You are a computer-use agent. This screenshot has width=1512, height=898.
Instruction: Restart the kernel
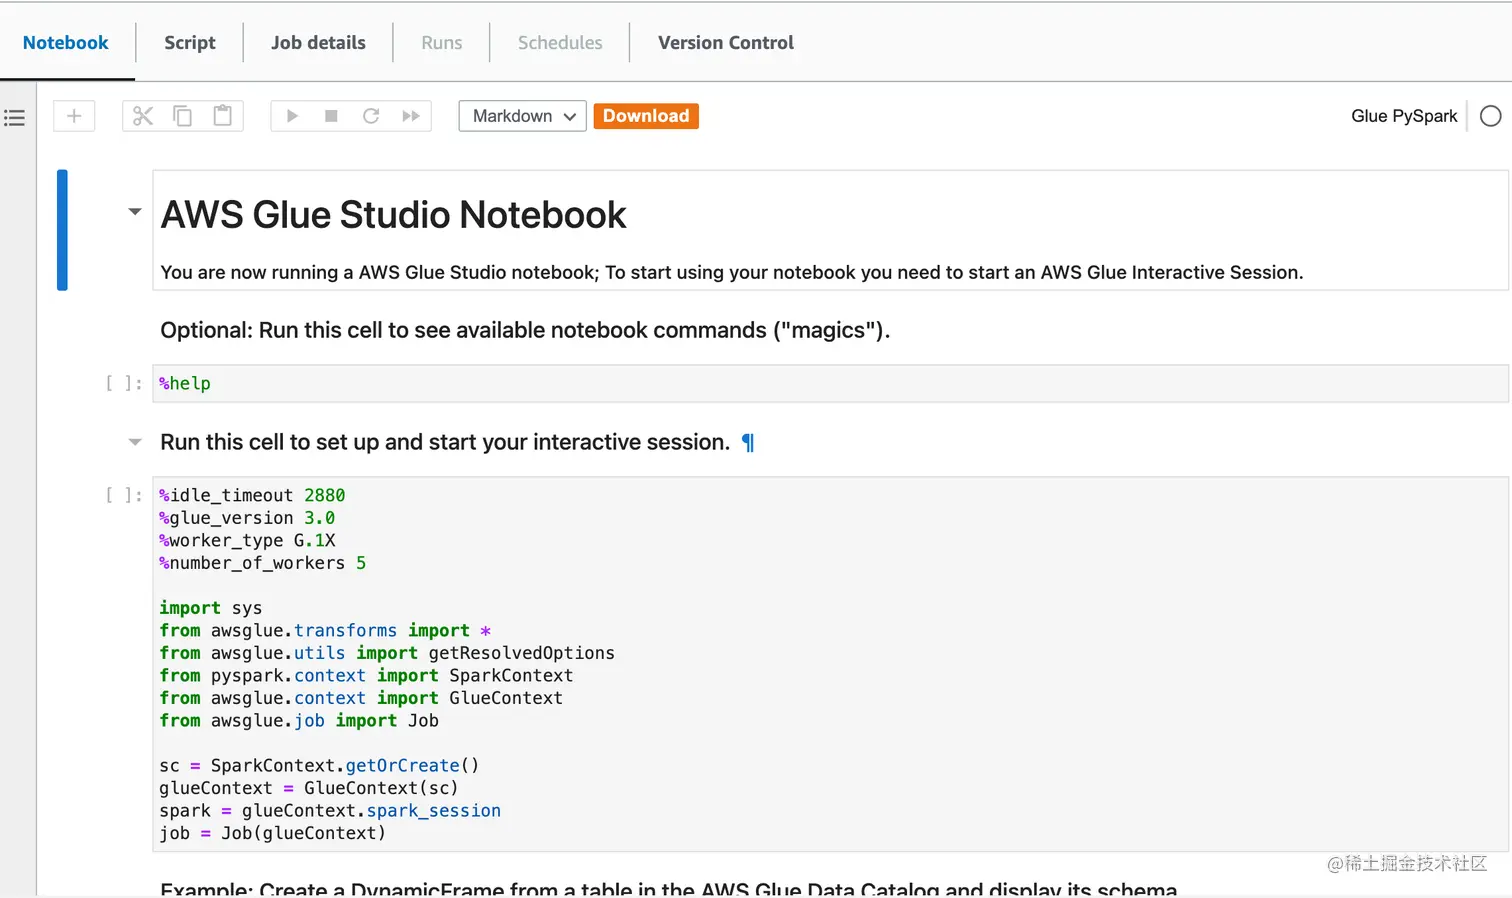point(371,116)
